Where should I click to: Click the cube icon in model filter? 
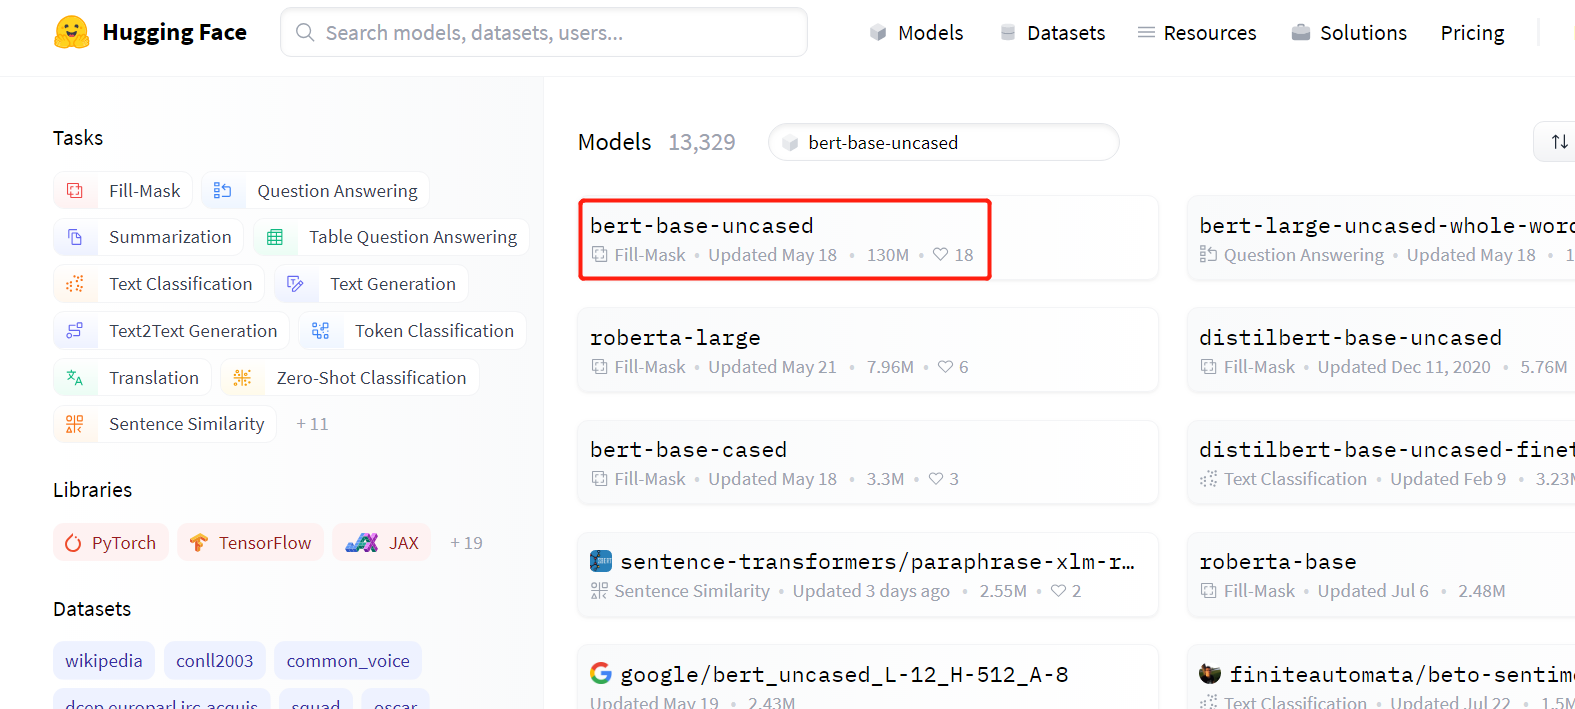click(790, 143)
